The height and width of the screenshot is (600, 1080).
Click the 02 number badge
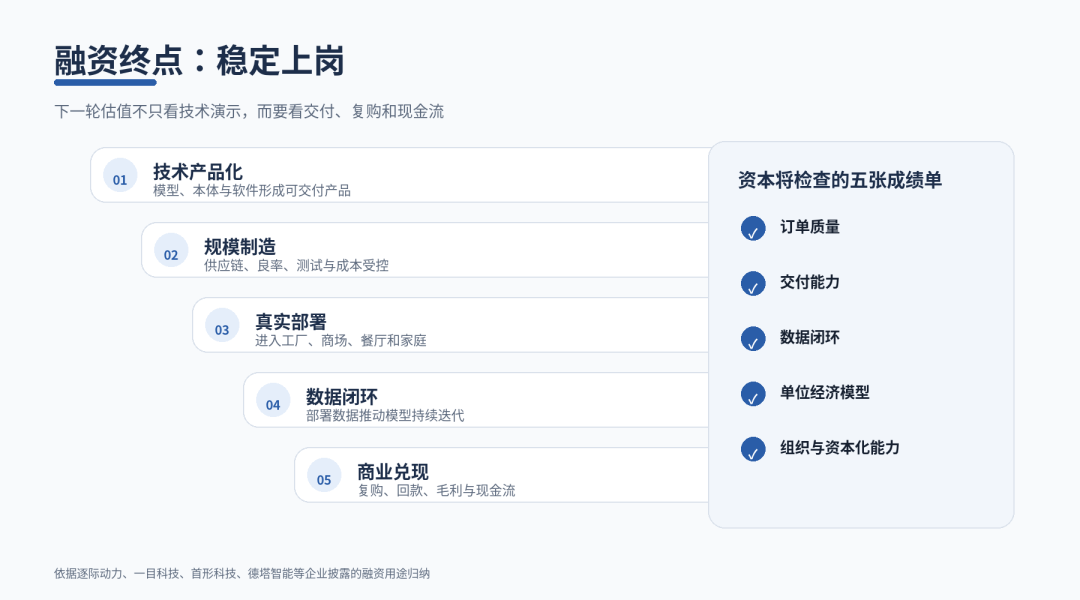171,250
